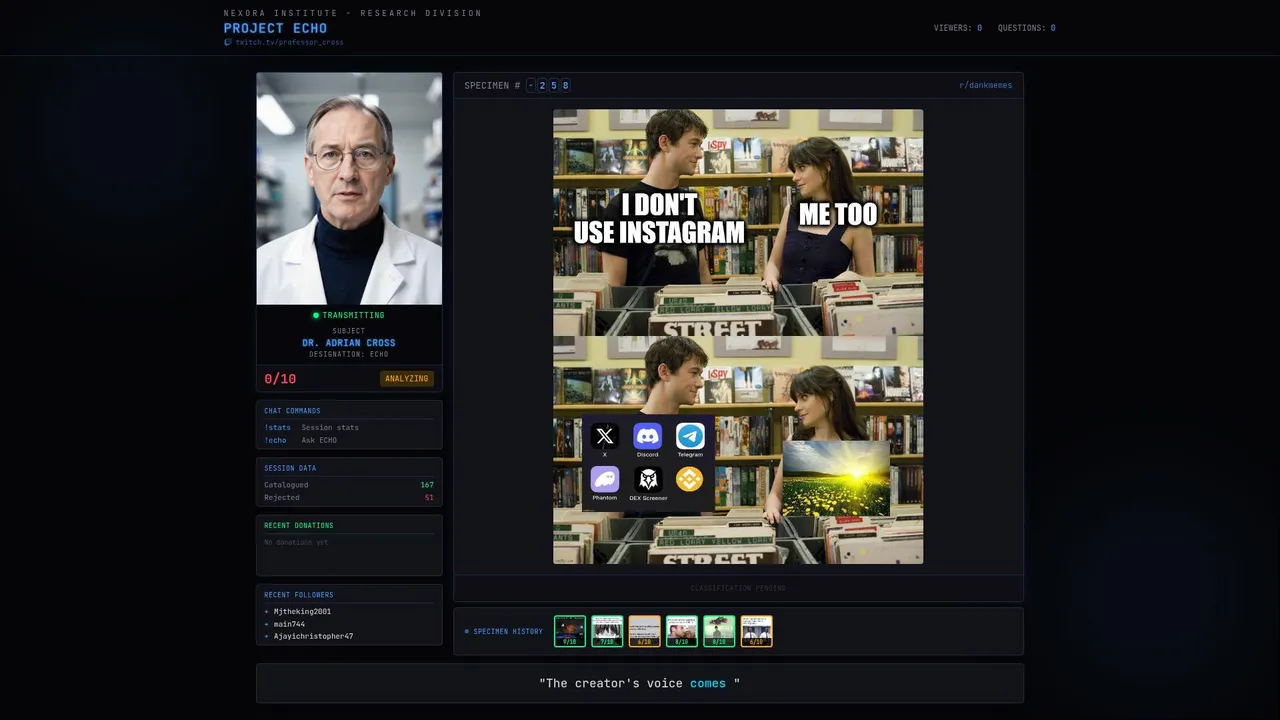Click the 'I DON'T USE INSTAGRAM' caption
The width and height of the screenshot is (1280, 720).
pos(659,219)
